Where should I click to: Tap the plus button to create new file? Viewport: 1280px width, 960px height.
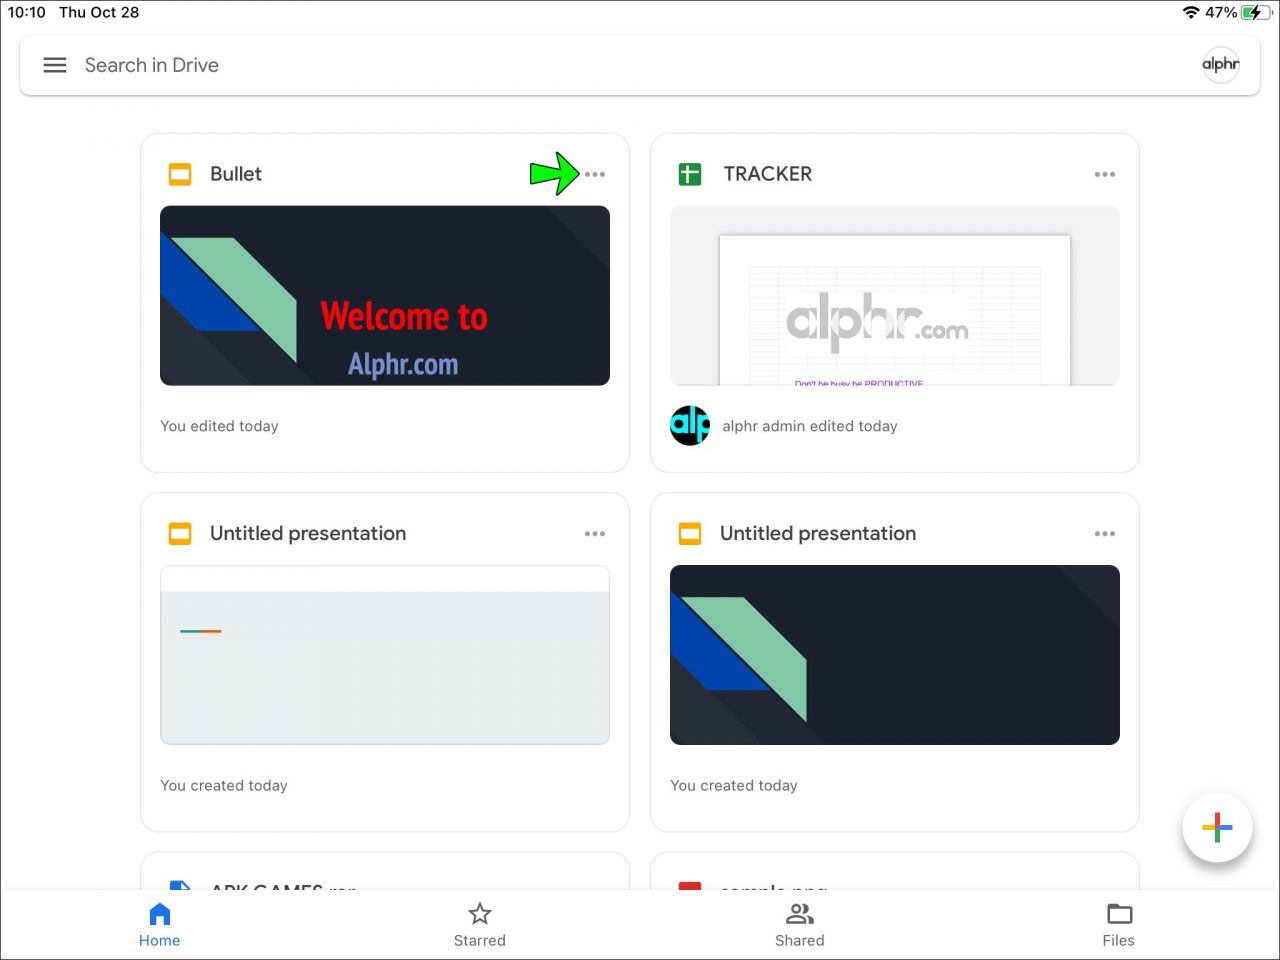pos(1217,827)
